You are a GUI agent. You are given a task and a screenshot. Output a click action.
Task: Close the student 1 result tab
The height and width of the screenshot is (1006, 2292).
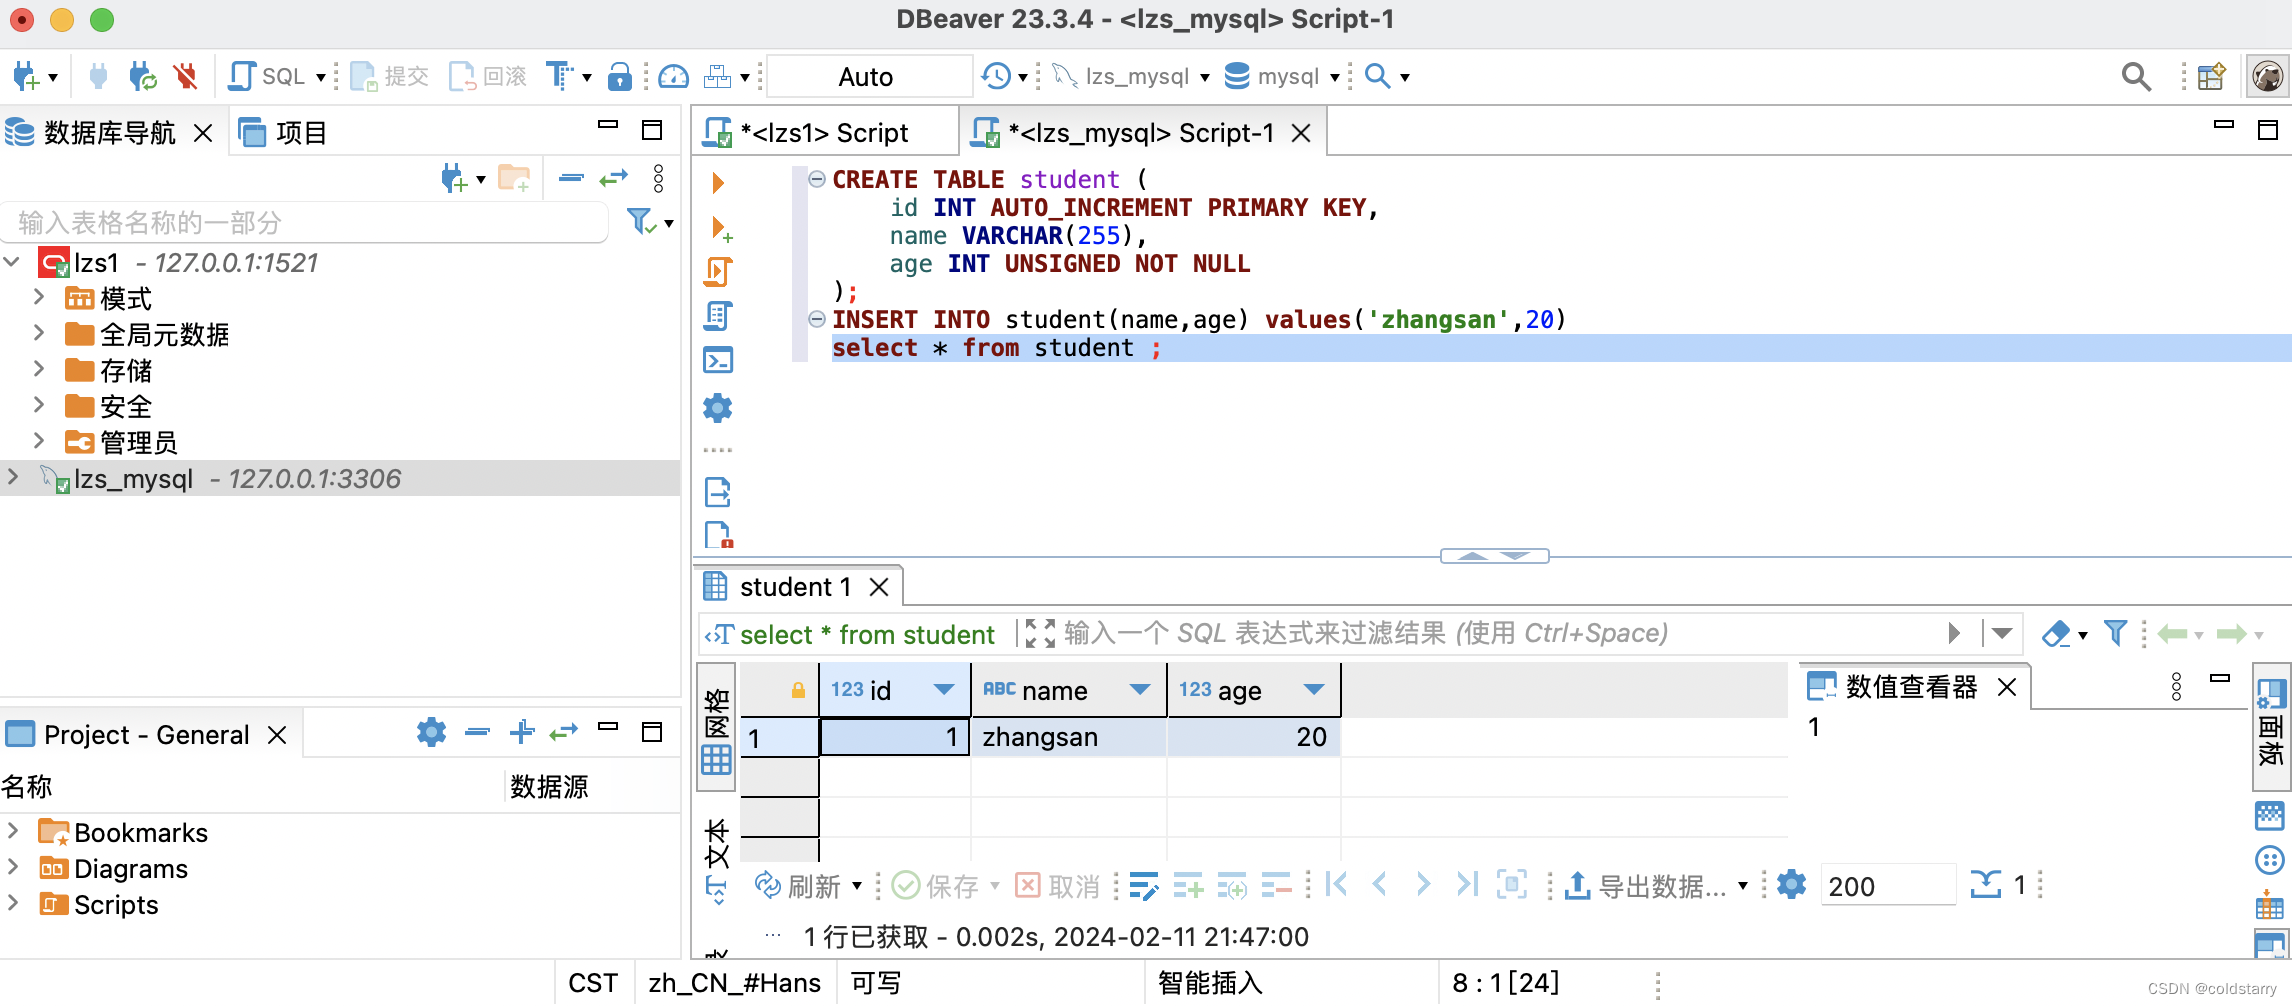[x=879, y=587]
